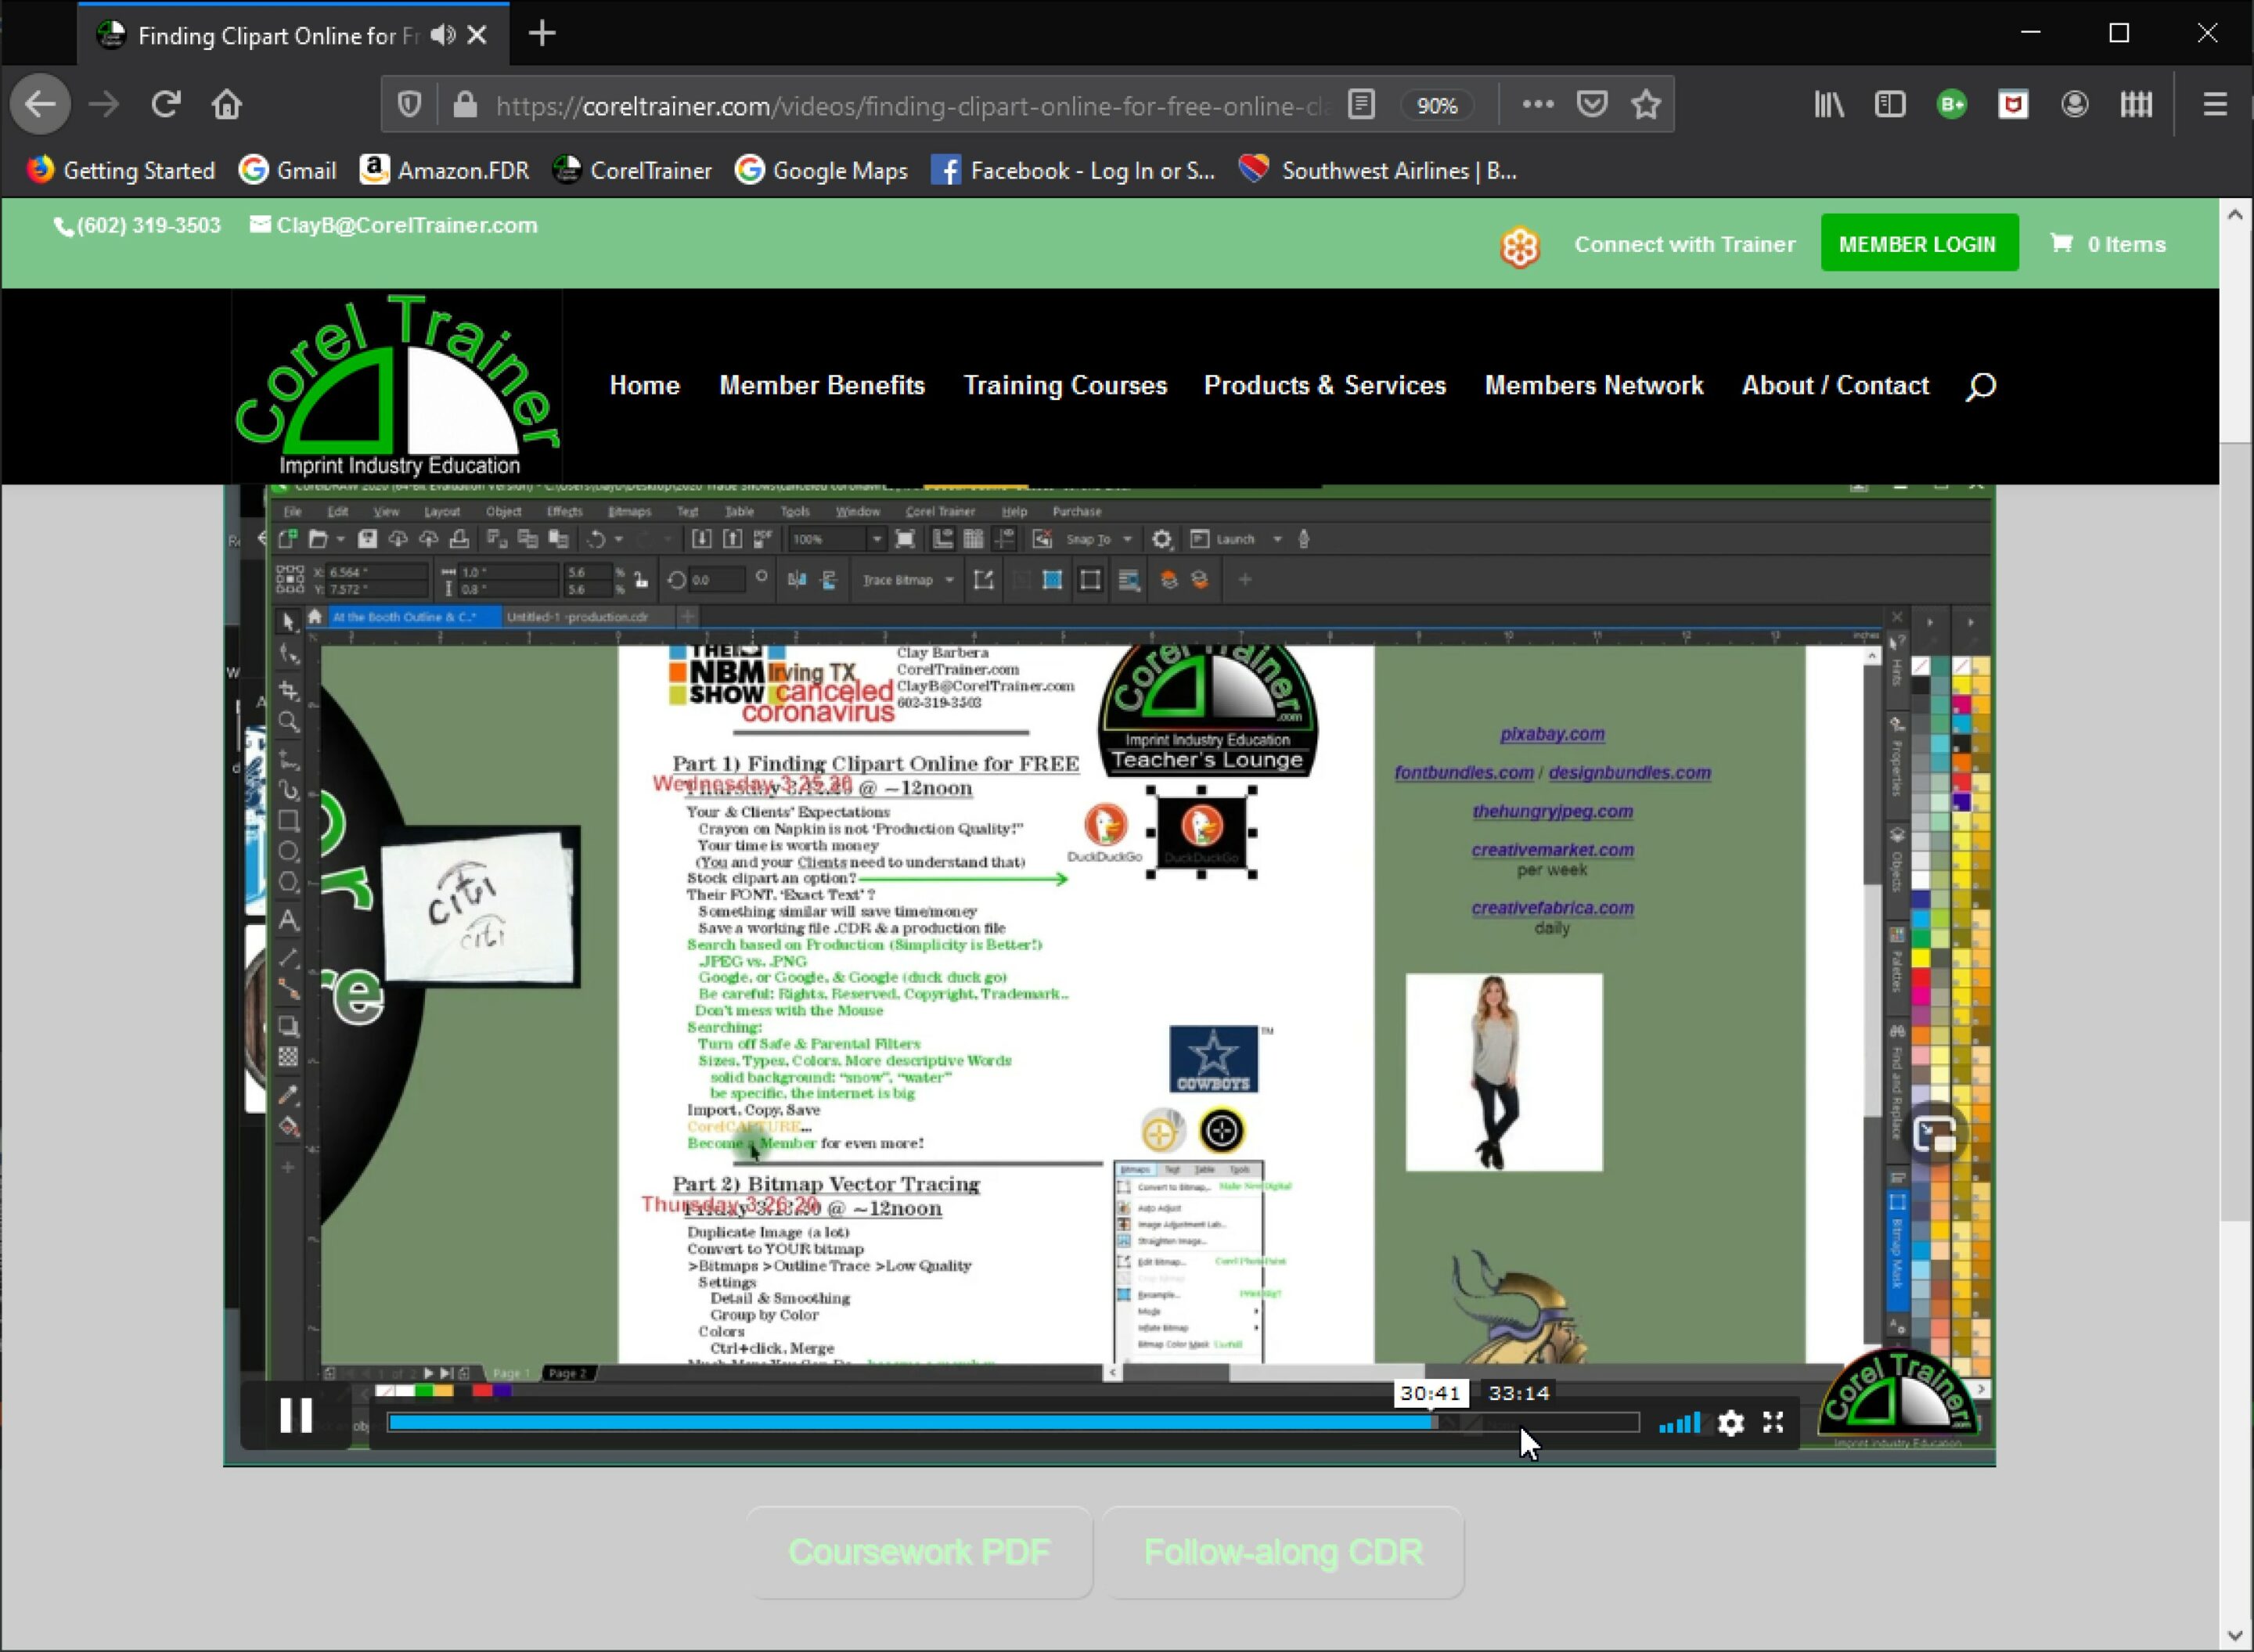Open video settings gear
Screen dimensions: 2254x1652
tap(1731, 1423)
